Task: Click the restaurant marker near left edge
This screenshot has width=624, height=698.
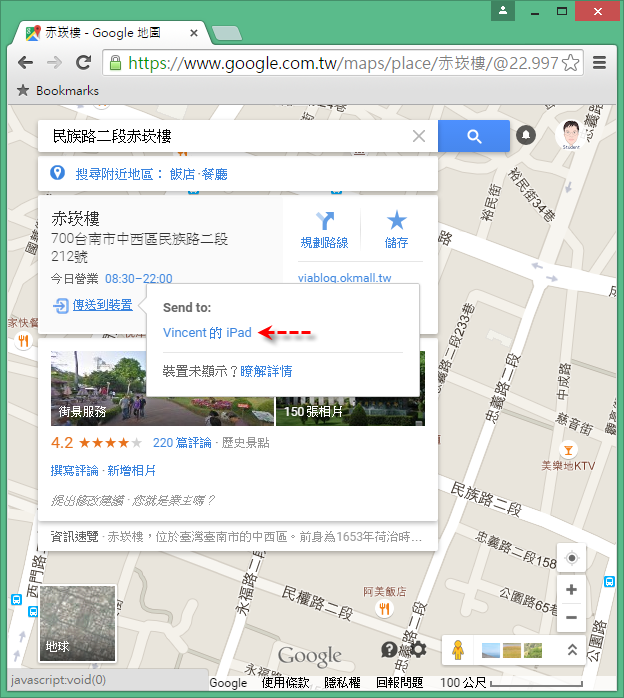Action: (23, 341)
